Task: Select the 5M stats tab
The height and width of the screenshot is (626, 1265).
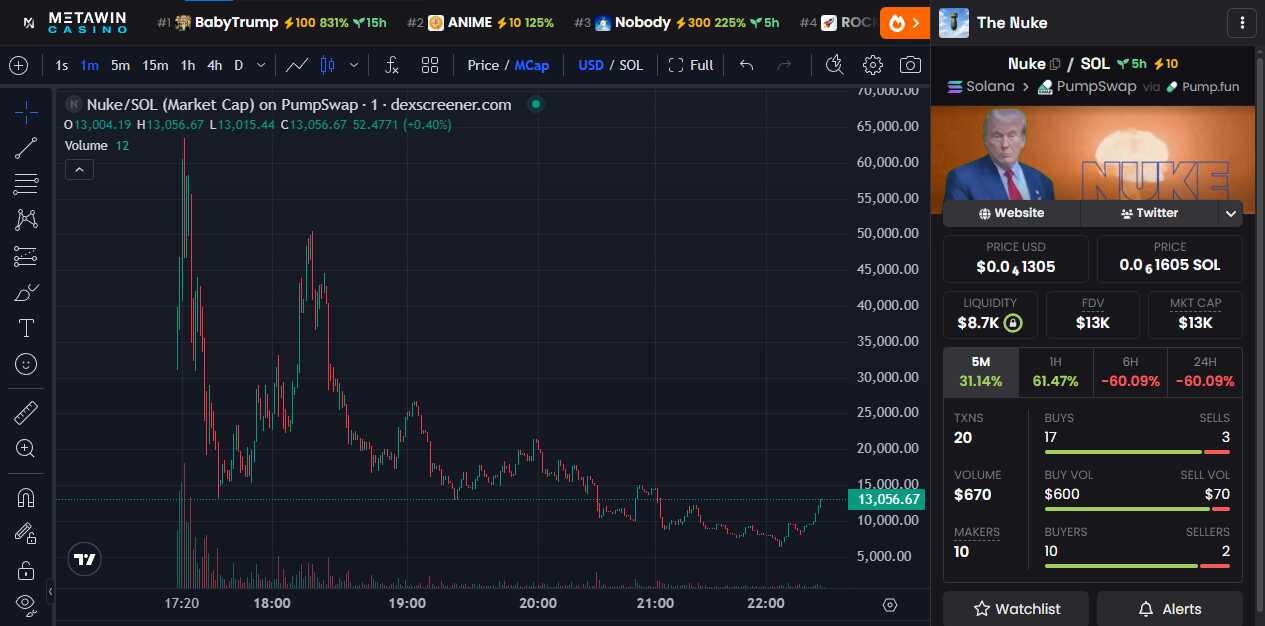Action: click(x=981, y=372)
